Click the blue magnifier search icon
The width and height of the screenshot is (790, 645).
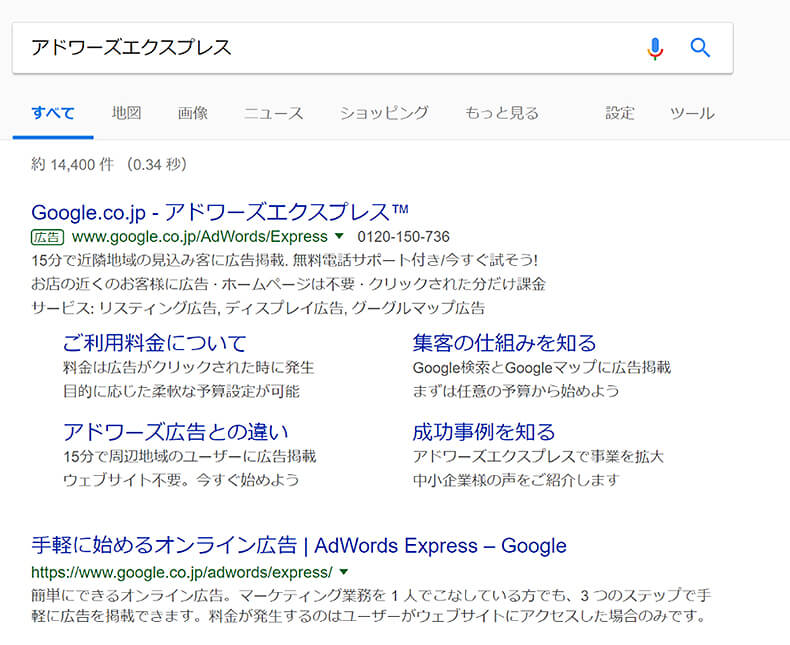point(700,48)
